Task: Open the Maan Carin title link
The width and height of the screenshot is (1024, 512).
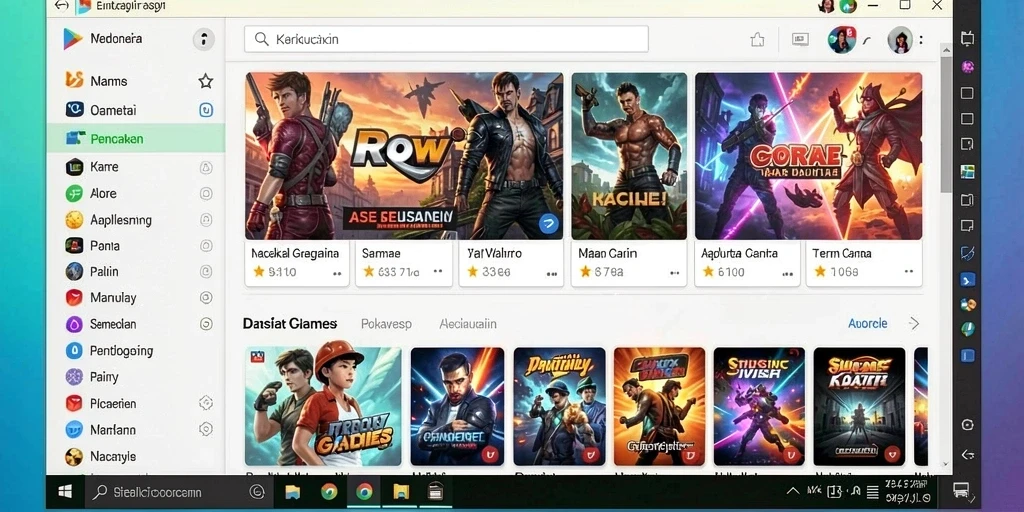Action: click(x=607, y=253)
